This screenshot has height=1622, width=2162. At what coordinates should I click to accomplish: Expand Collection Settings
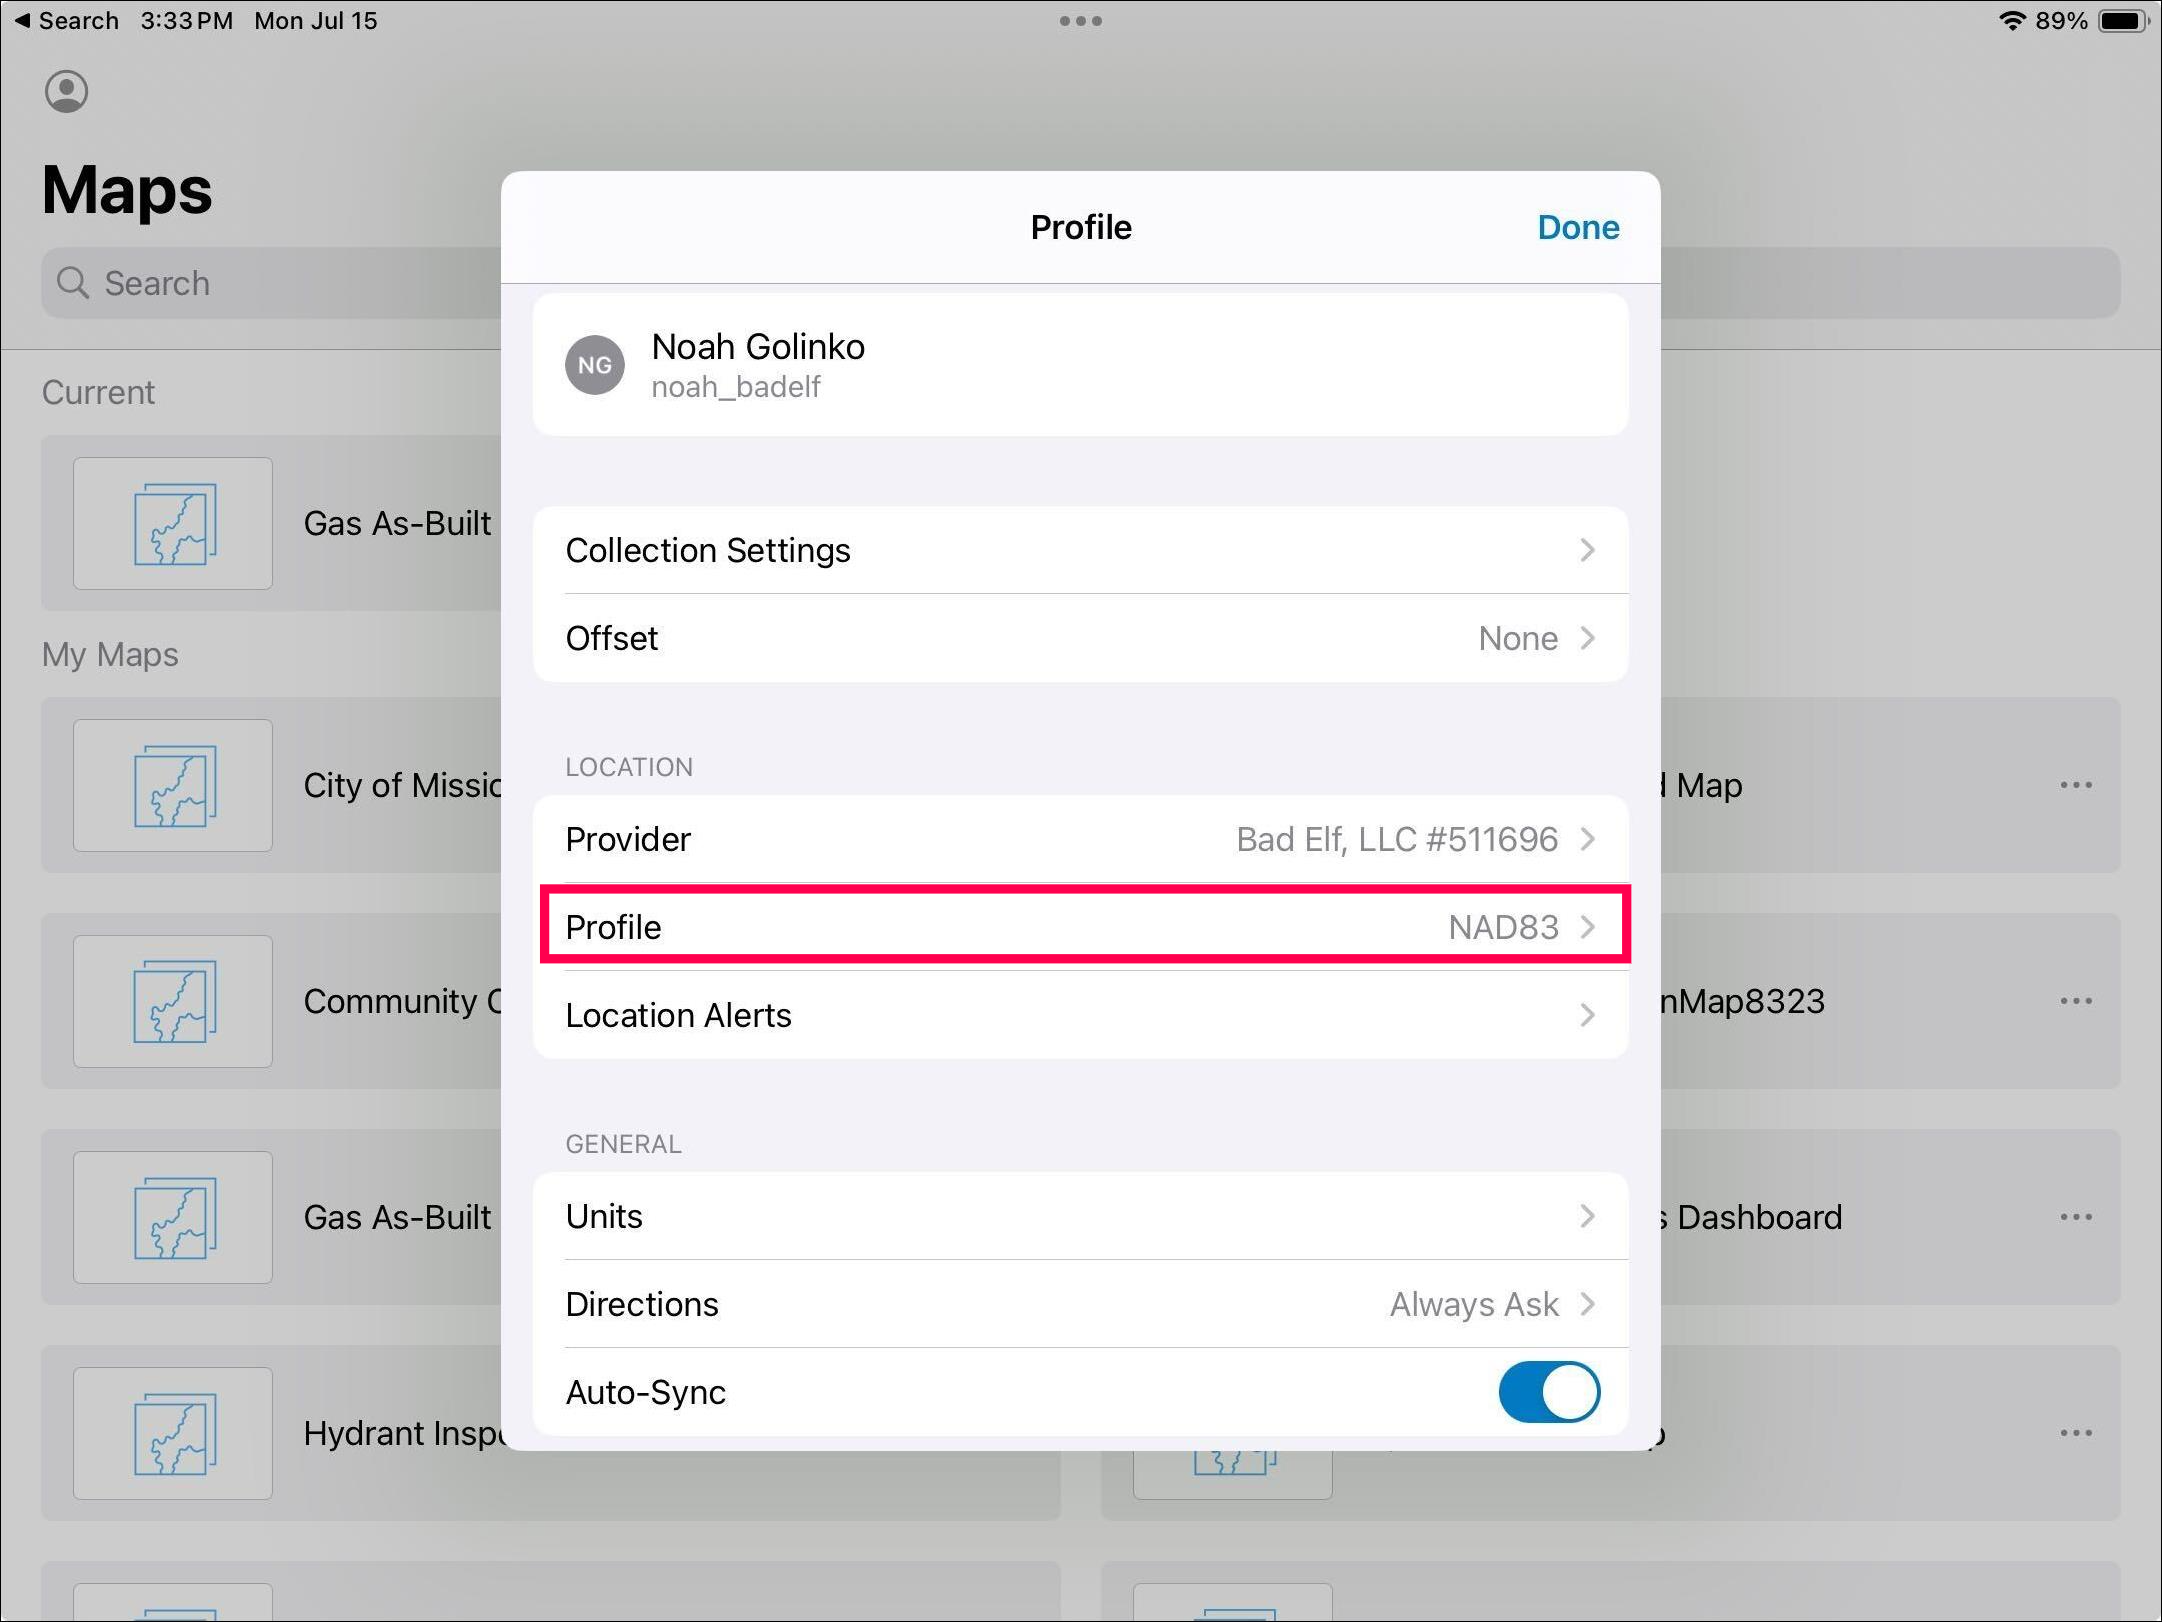(x=1080, y=550)
